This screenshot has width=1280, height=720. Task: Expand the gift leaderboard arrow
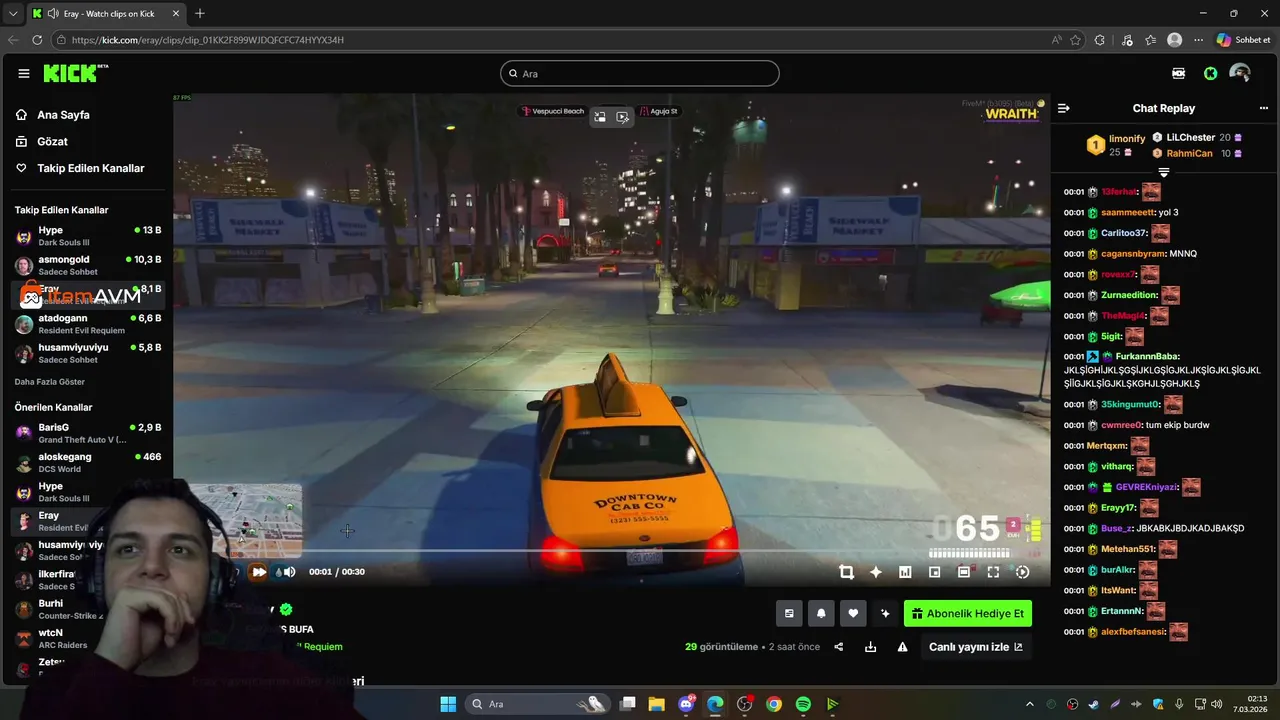tap(1163, 173)
